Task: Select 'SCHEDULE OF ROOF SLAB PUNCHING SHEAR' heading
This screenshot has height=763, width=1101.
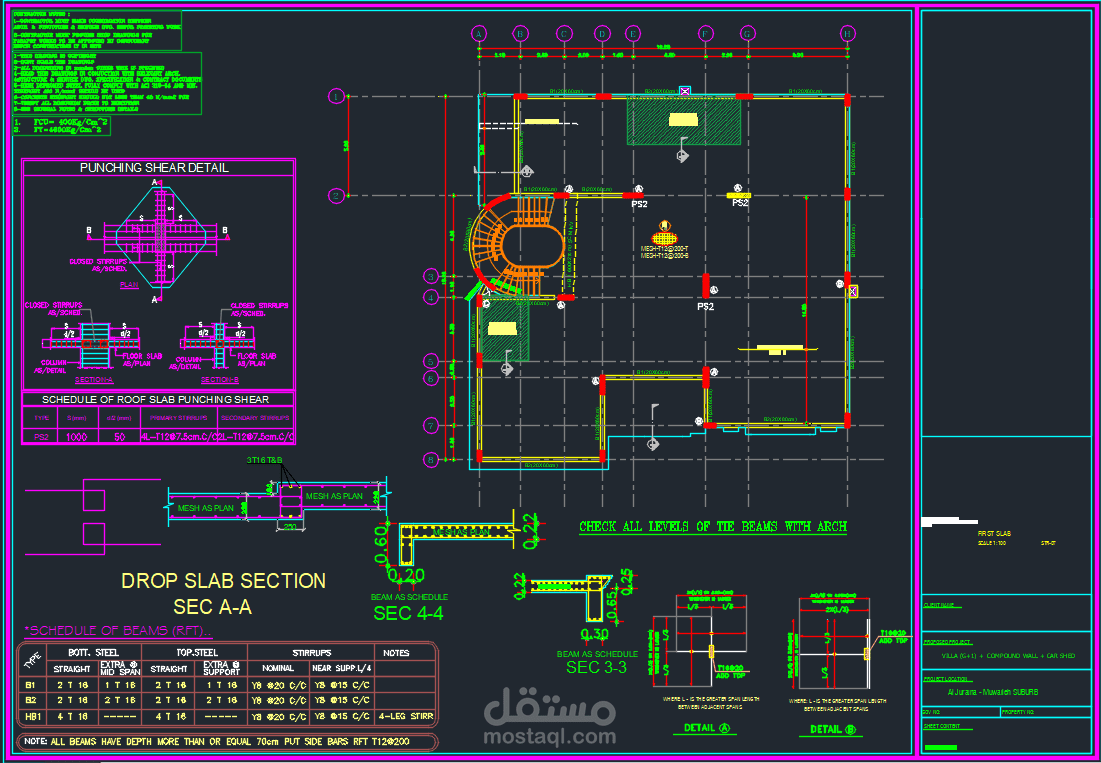Action: (155, 399)
